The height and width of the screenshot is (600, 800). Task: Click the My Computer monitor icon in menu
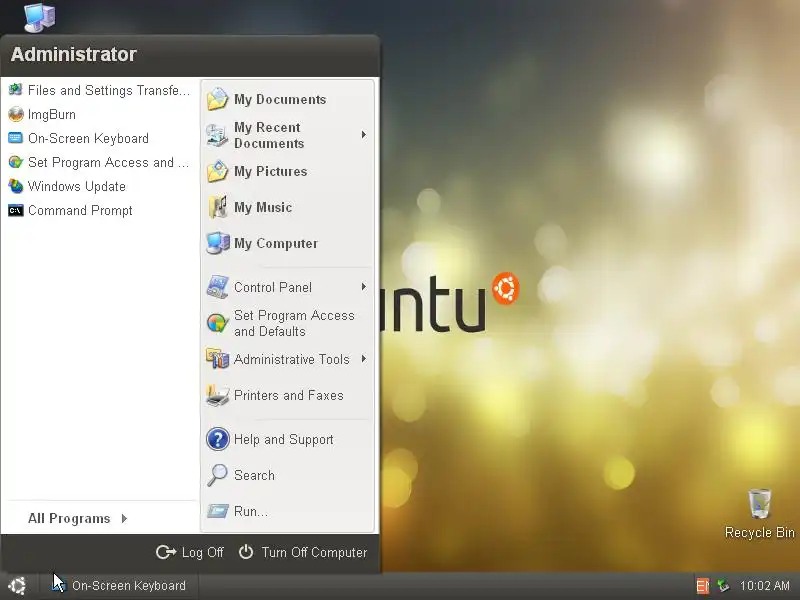218,243
